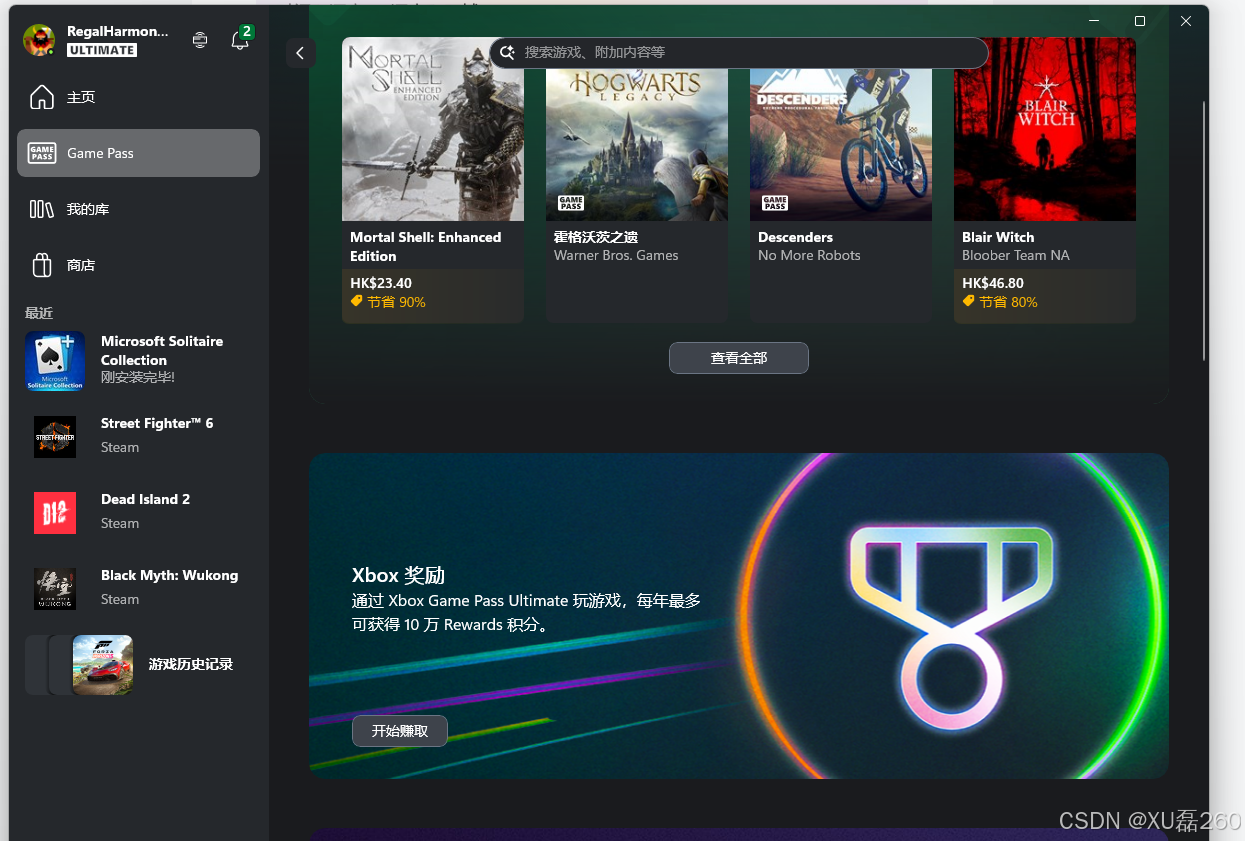Open Black Myth: Wukong game icon

coord(55,589)
